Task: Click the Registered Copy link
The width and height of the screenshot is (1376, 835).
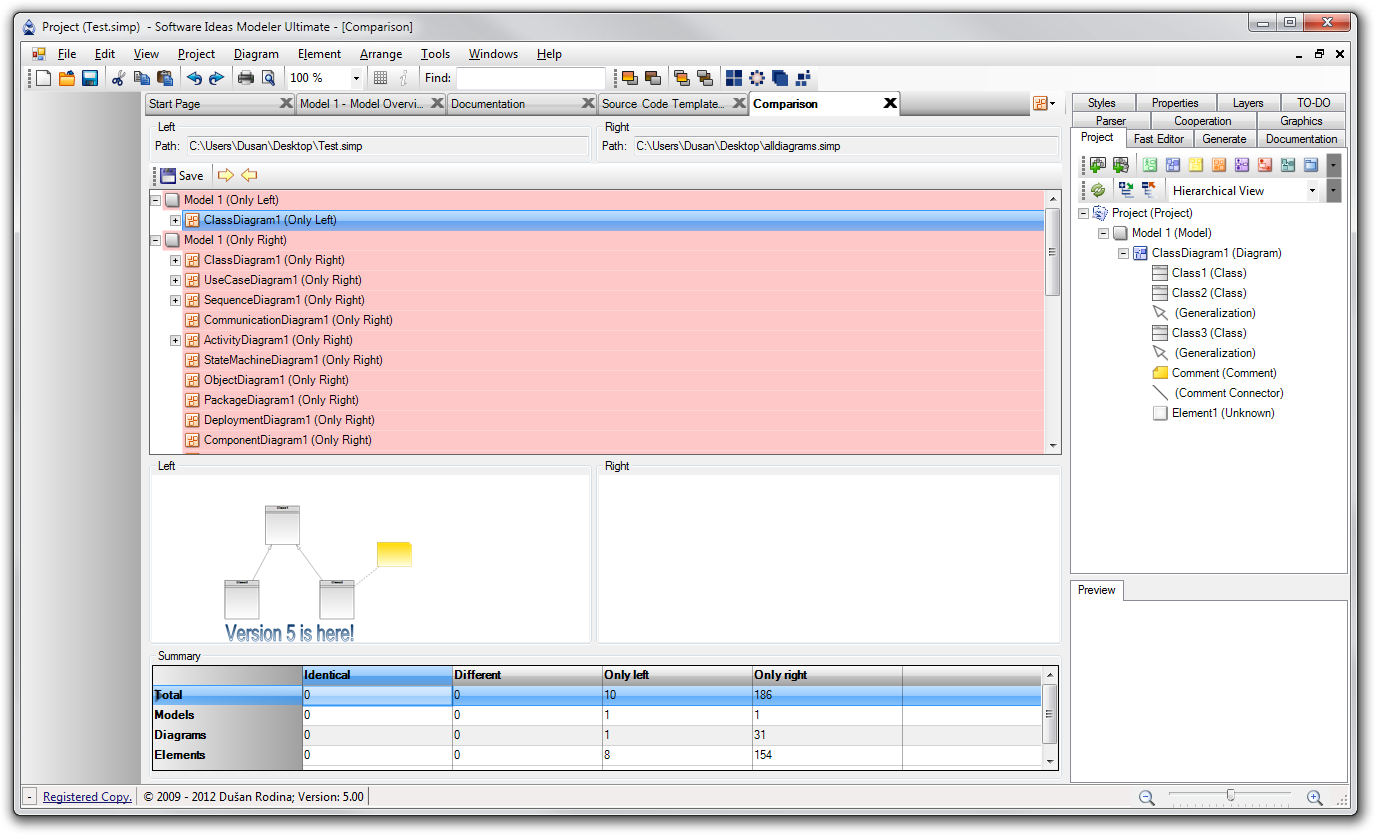Action: (87, 797)
